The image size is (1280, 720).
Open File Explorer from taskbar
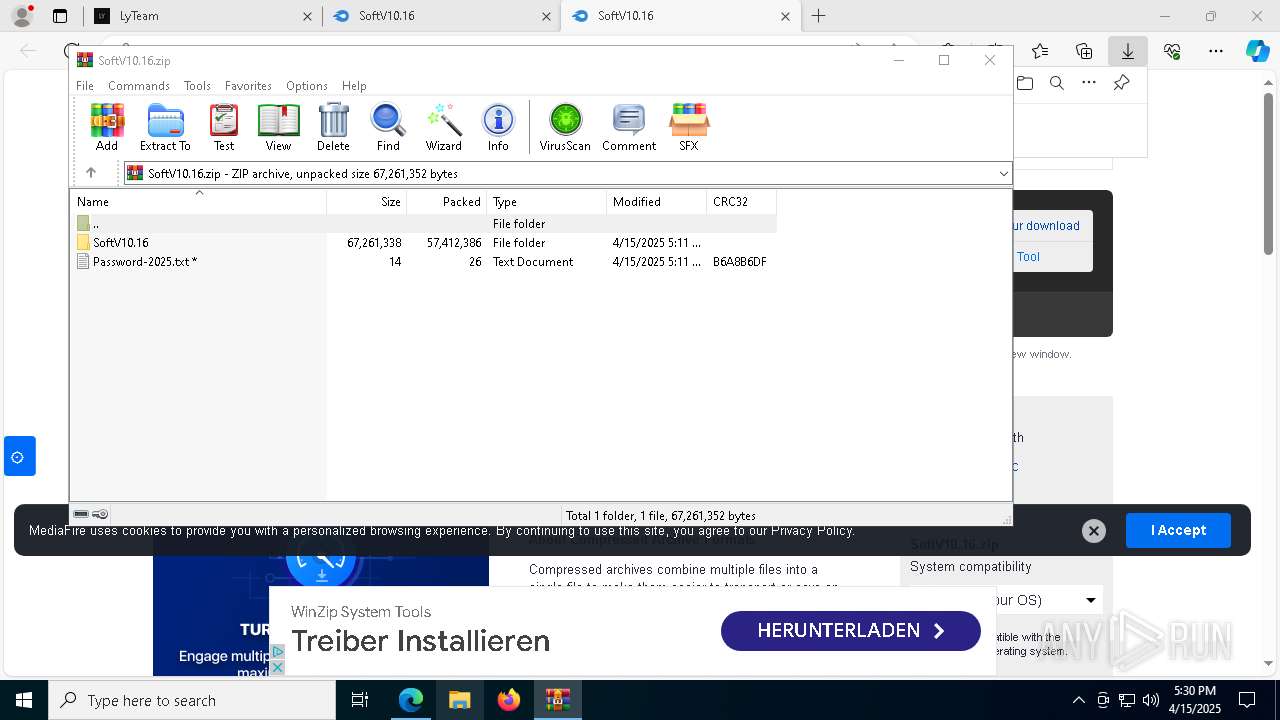pyautogui.click(x=460, y=700)
